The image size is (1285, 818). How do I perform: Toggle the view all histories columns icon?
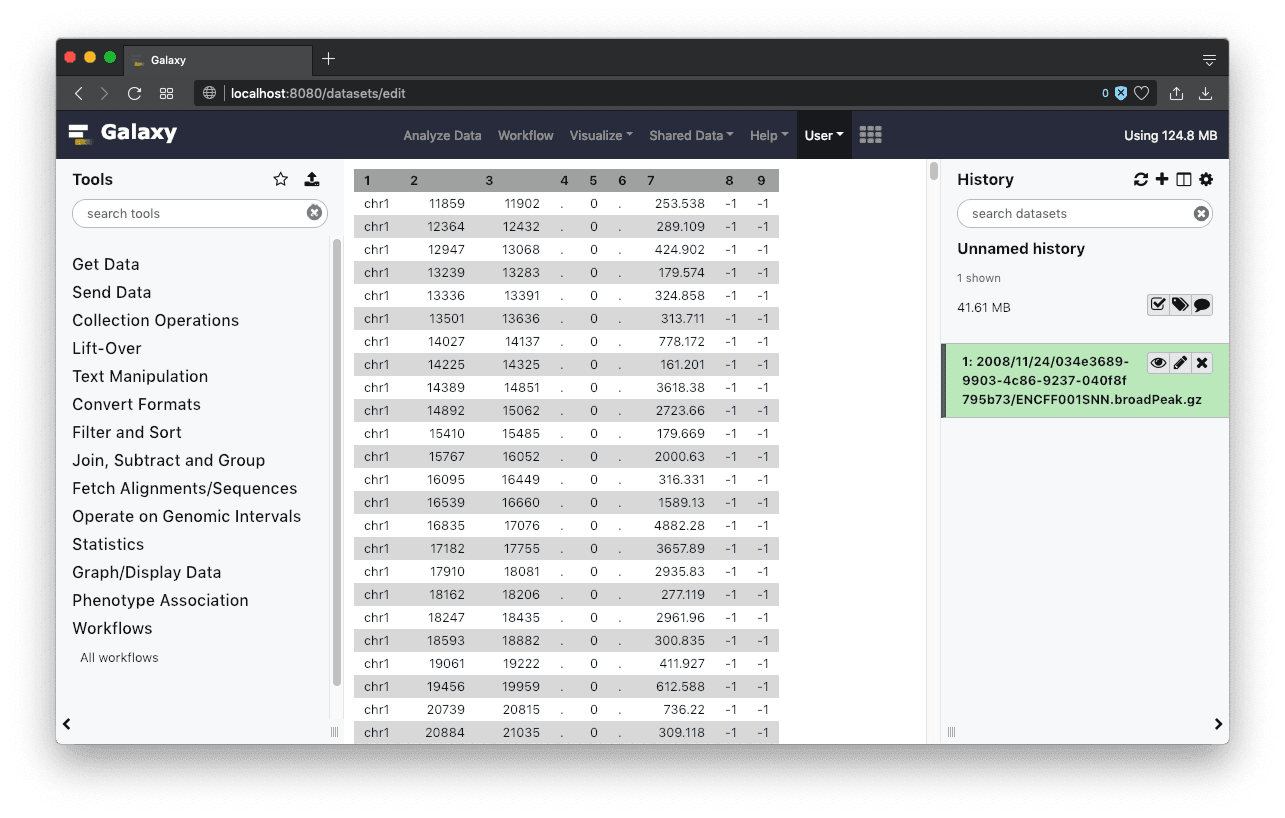(x=1184, y=179)
